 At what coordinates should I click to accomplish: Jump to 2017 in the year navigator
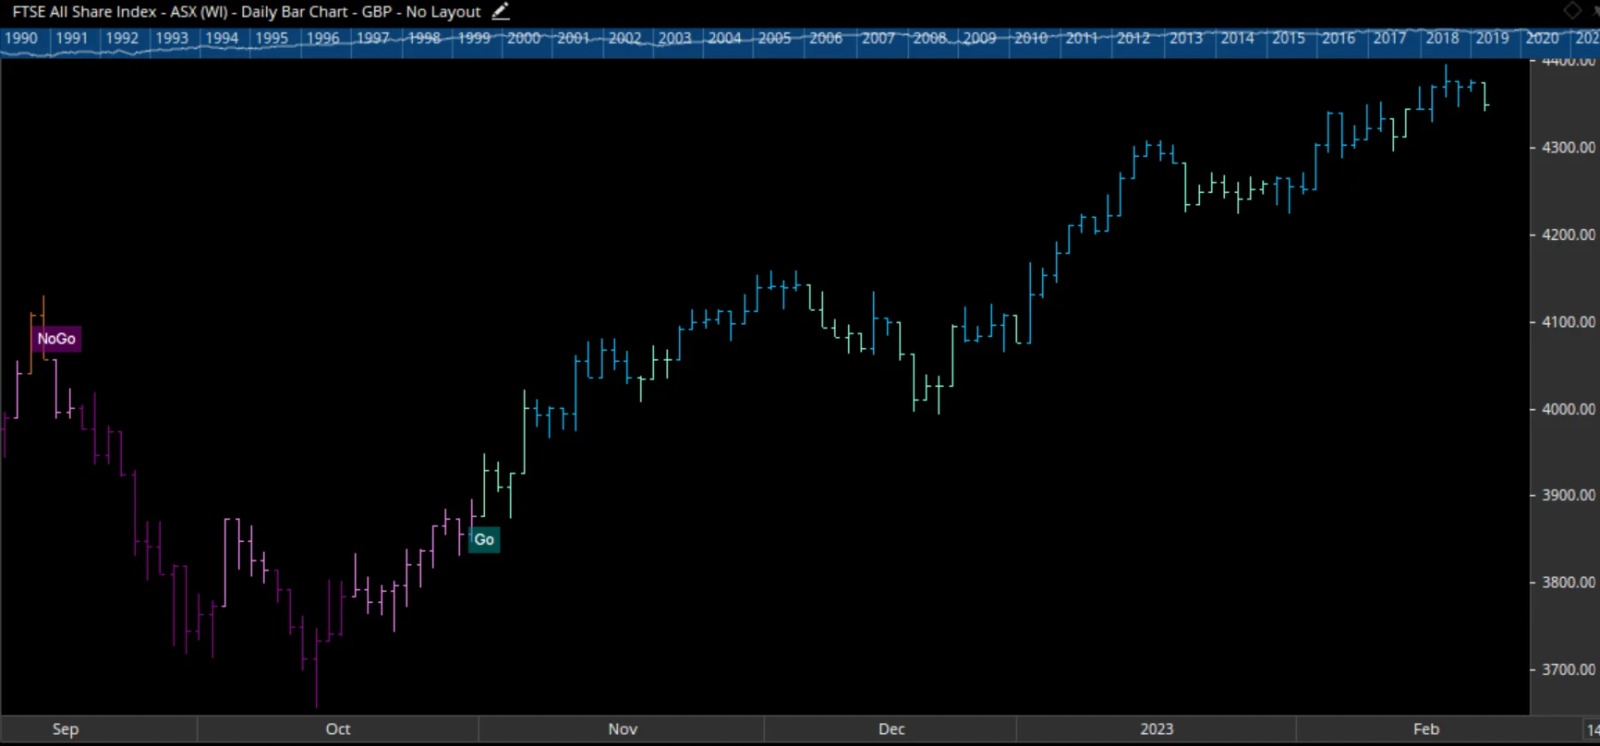(1389, 38)
